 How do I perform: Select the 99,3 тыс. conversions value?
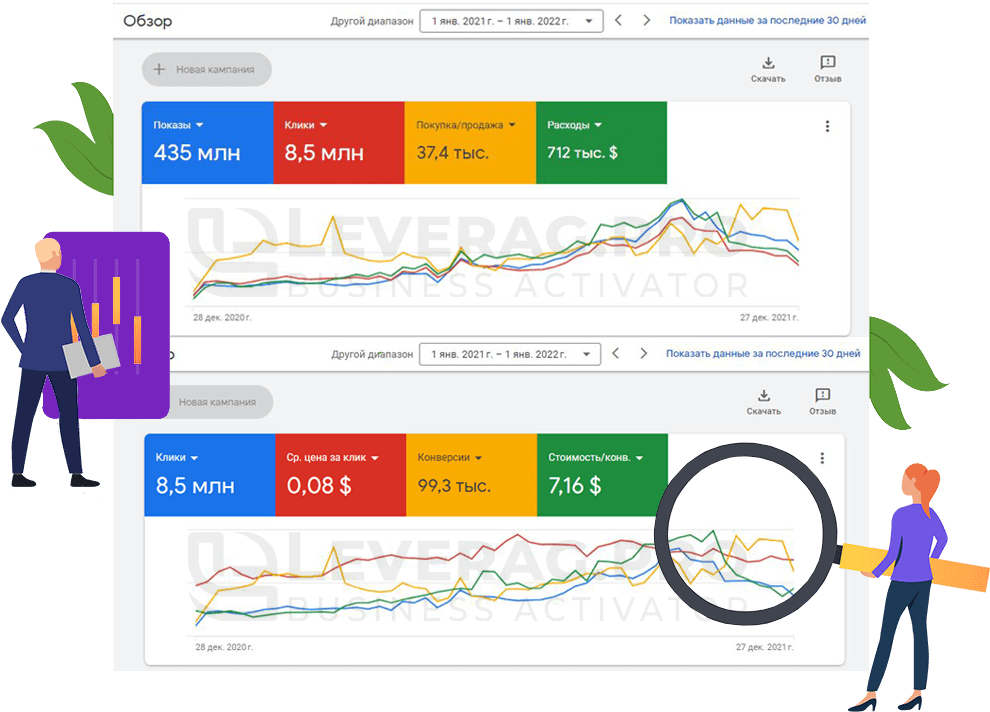(x=454, y=485)
